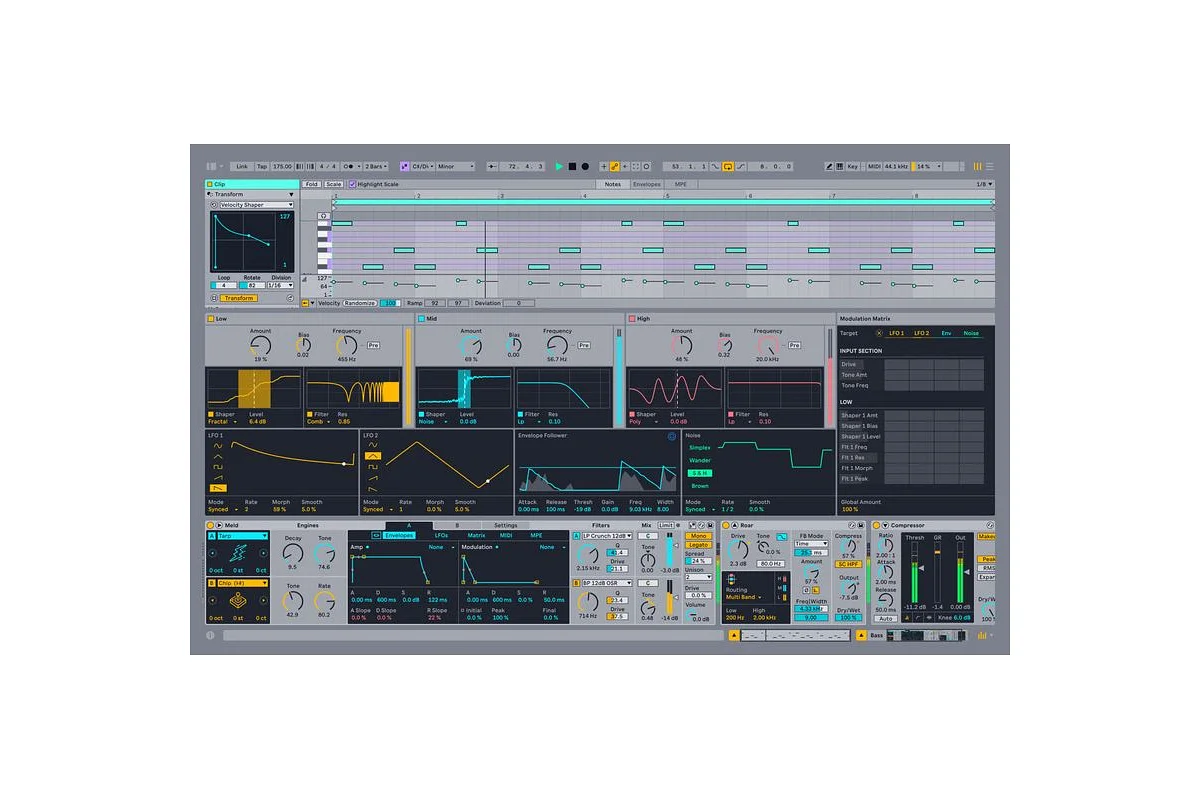The image size is (1200, 800).
Task: Click the yellow track icon beside Bass
Action: 861,635
